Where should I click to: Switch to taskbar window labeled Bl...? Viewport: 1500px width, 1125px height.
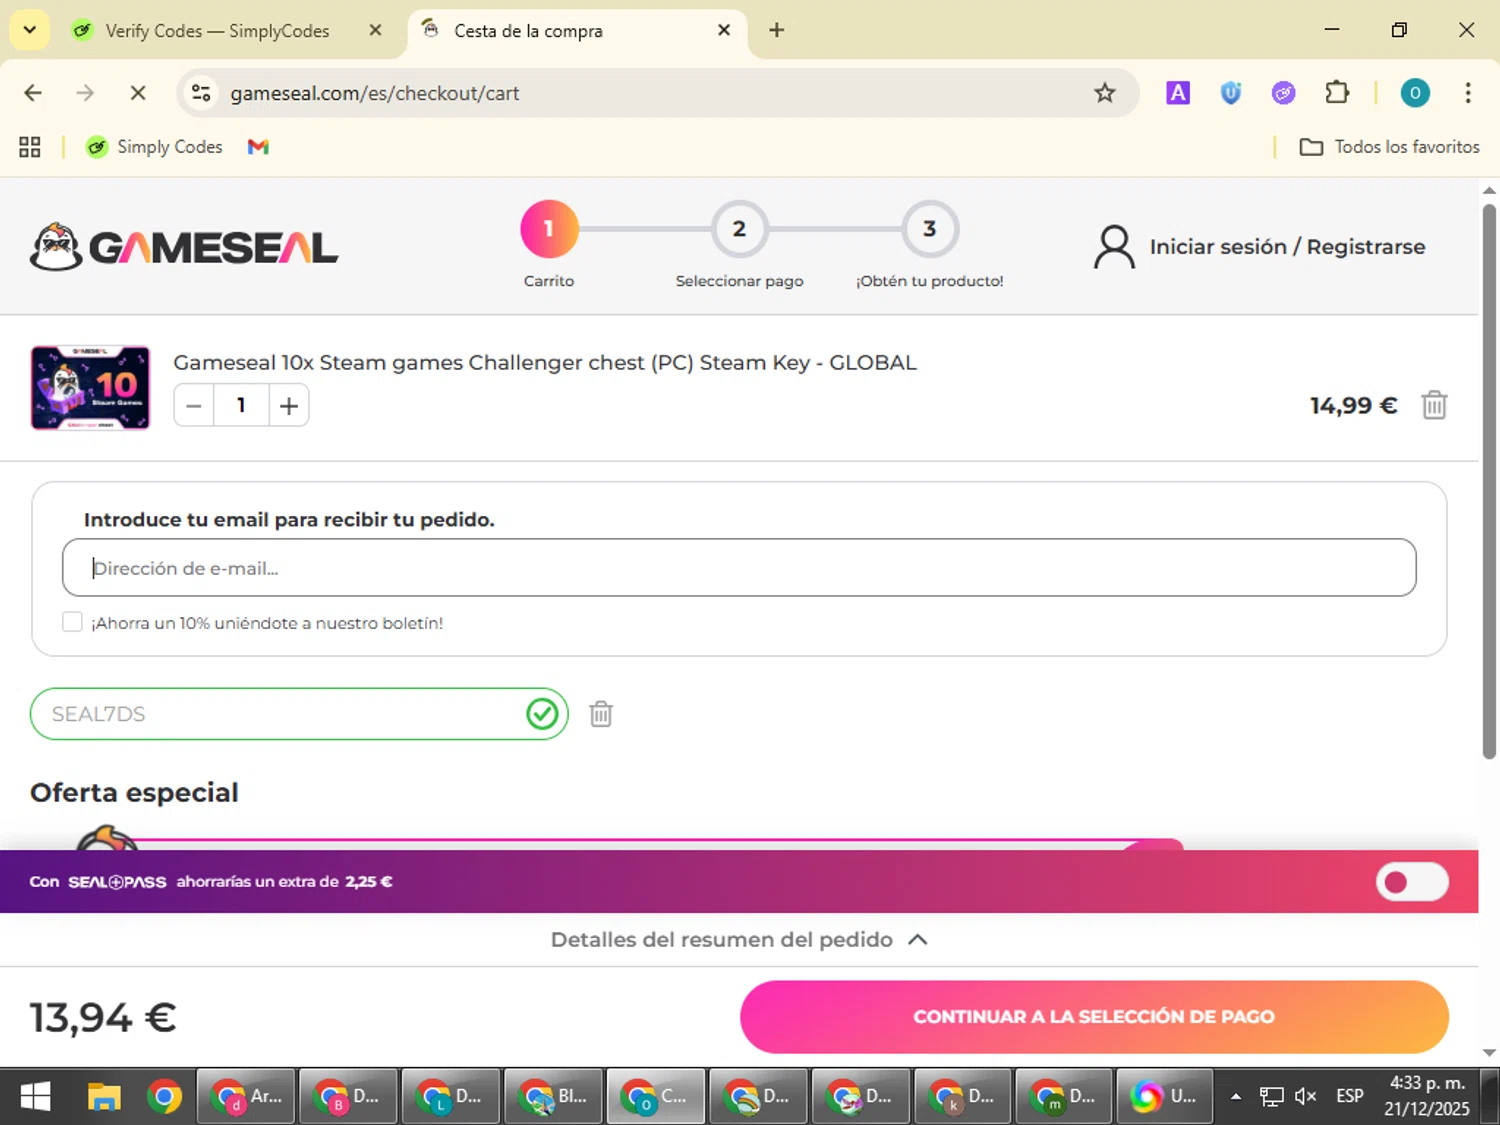click(x=554, y=1097)
